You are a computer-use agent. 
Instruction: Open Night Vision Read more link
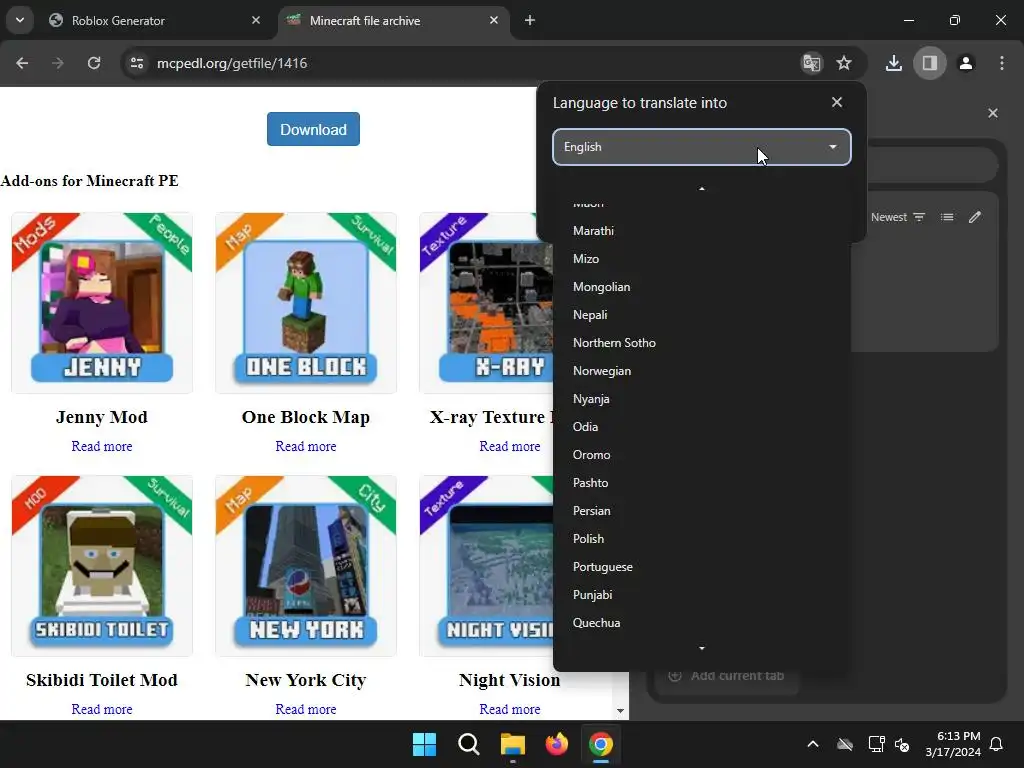509,709
